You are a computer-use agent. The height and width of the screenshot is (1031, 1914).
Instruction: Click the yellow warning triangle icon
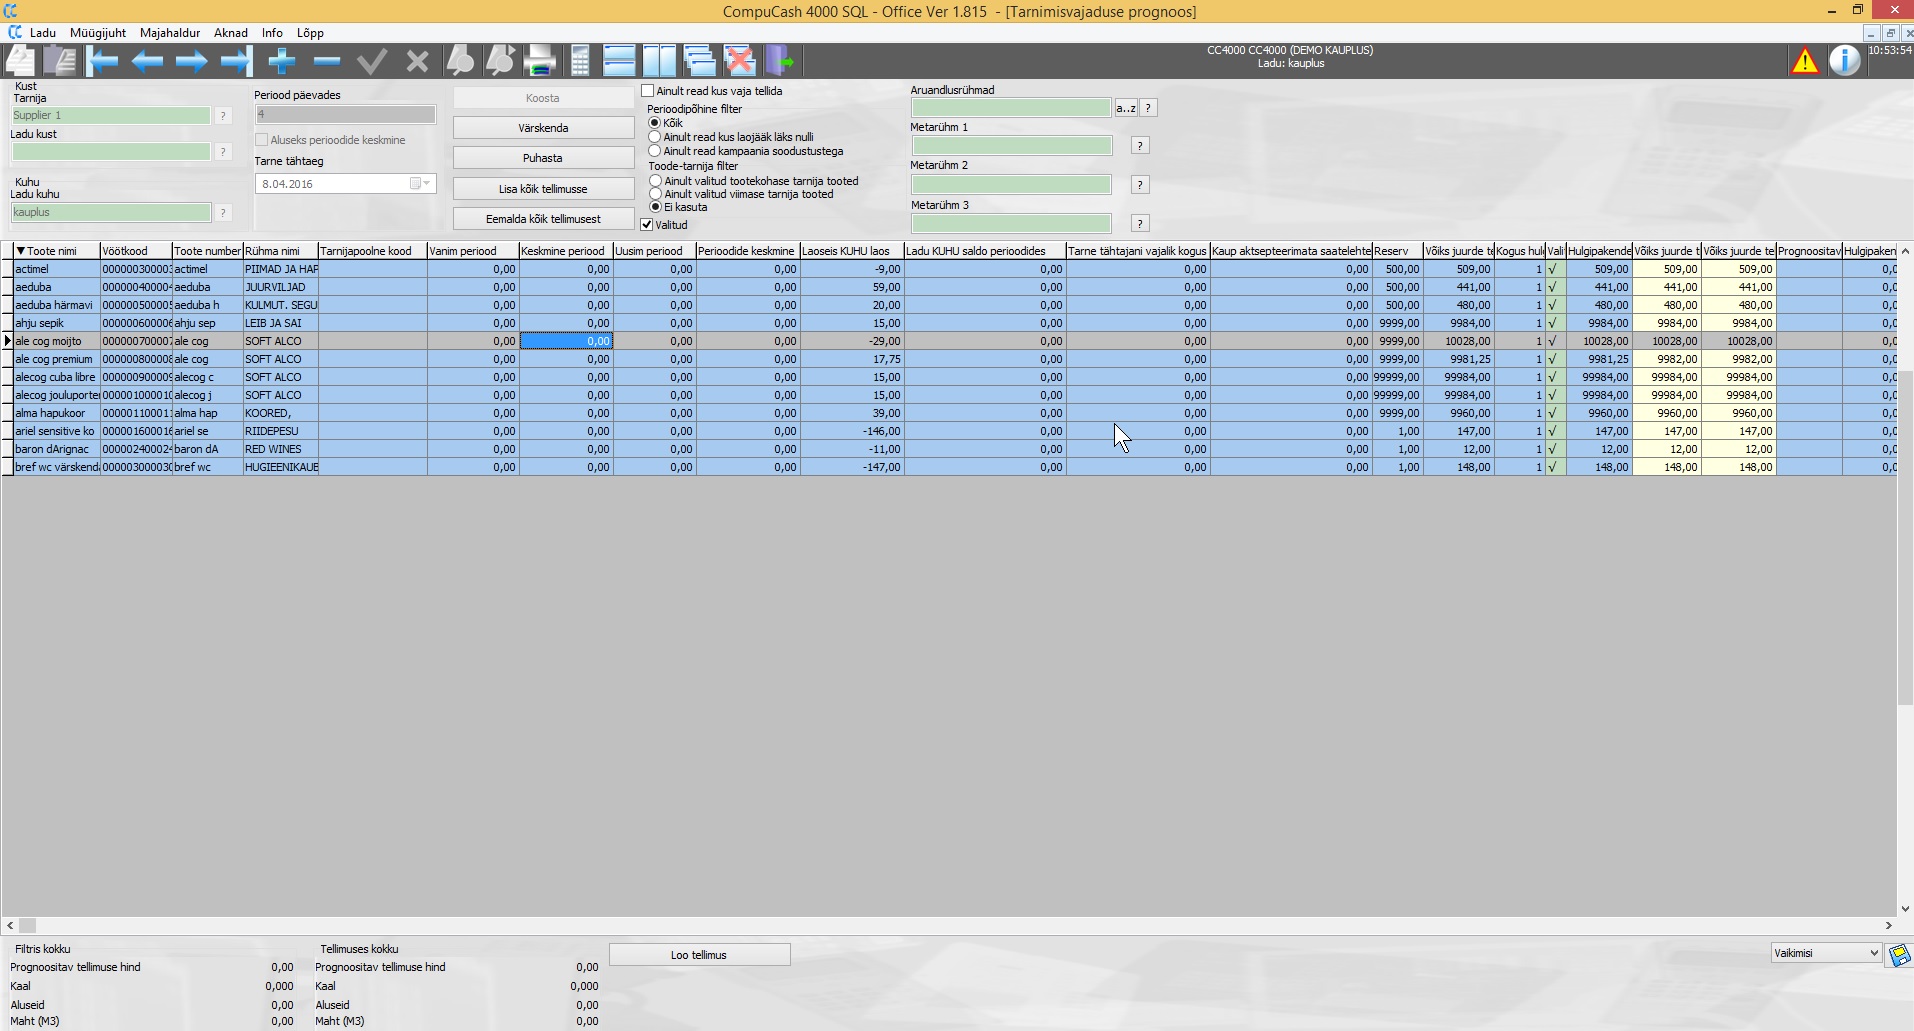pos(1805,62)
